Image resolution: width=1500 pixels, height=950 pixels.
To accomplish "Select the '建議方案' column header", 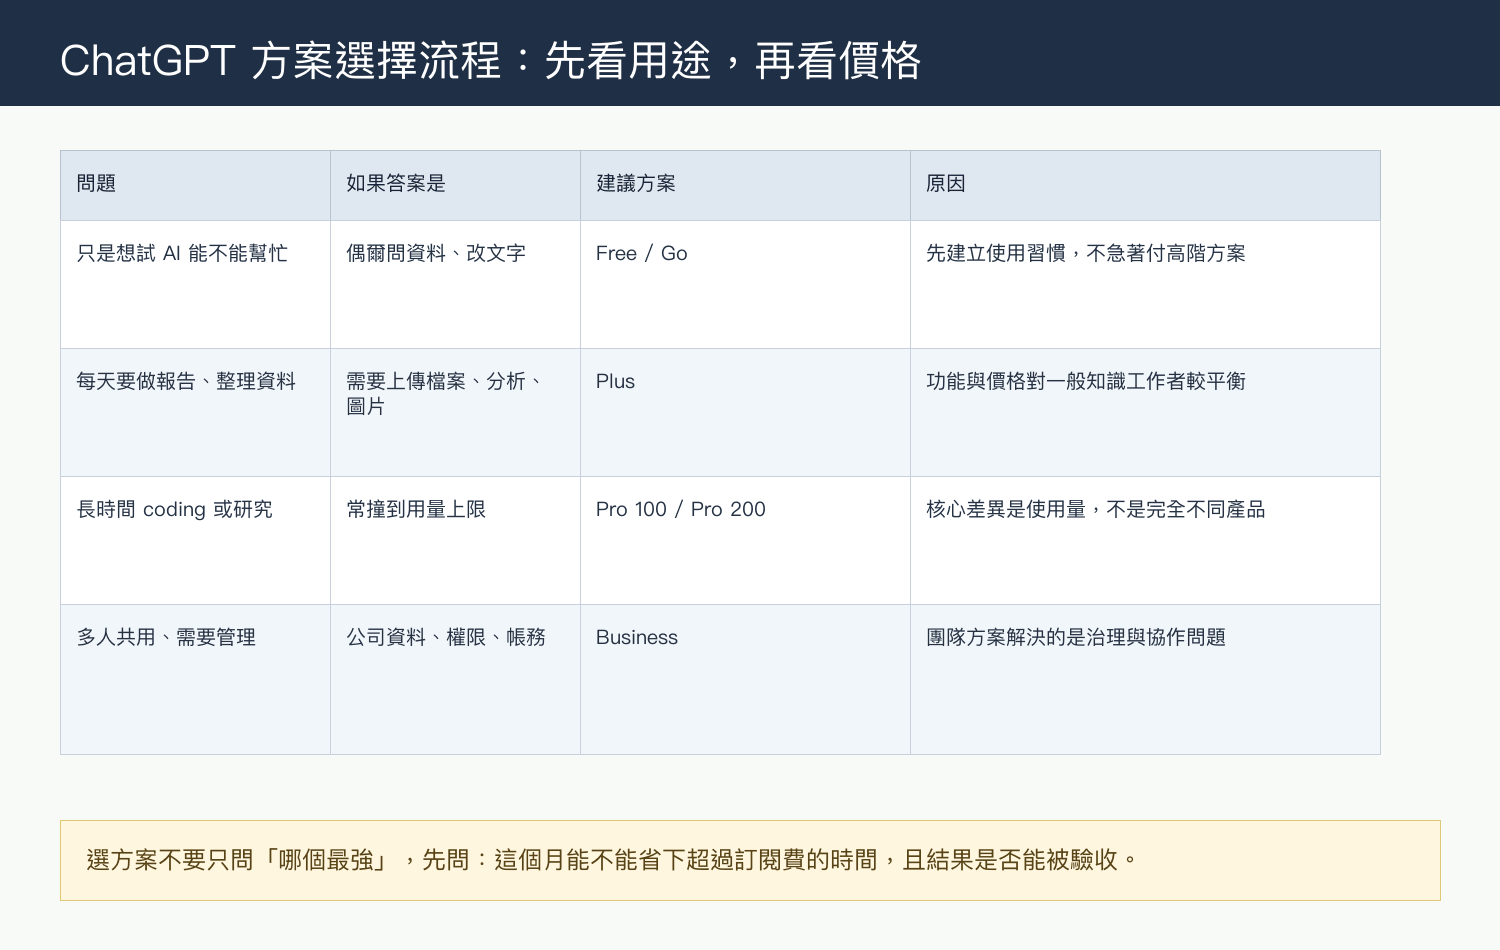I will (745, 185).
